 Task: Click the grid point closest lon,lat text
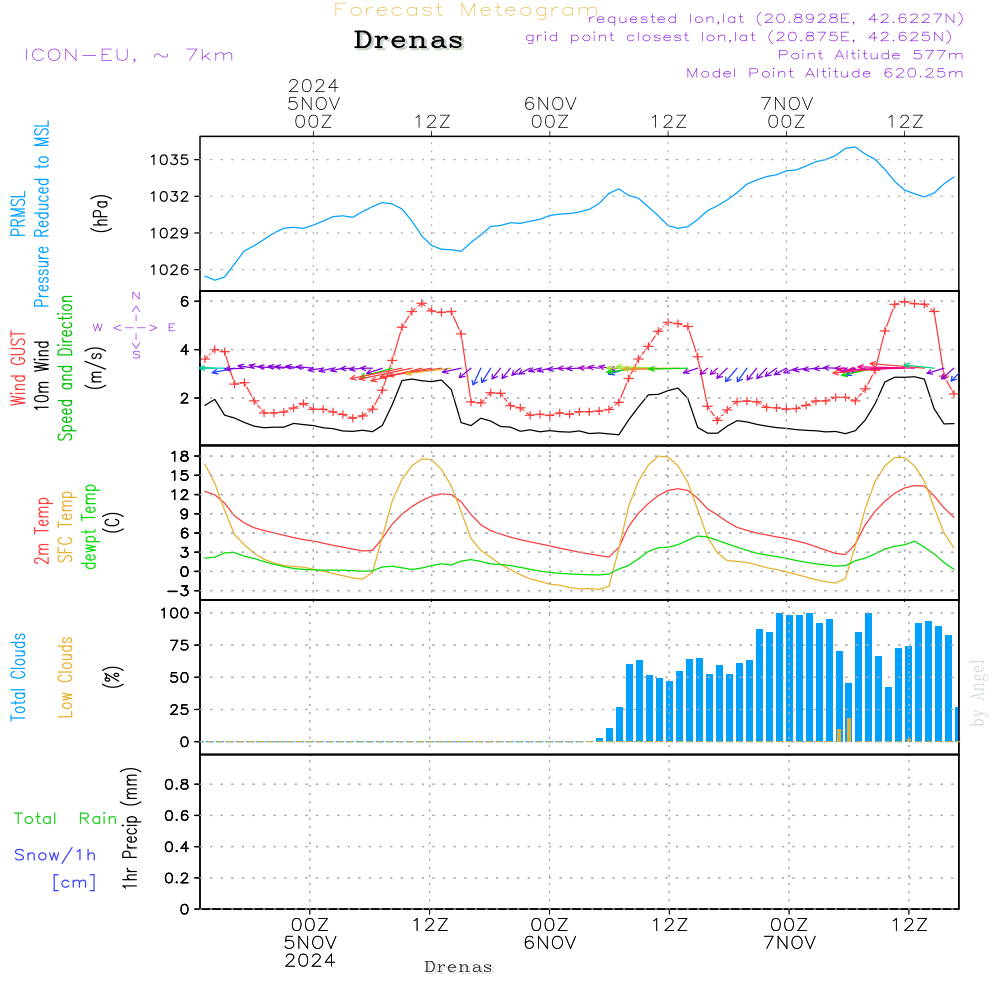pyautogui.click(x=739, y=36)
